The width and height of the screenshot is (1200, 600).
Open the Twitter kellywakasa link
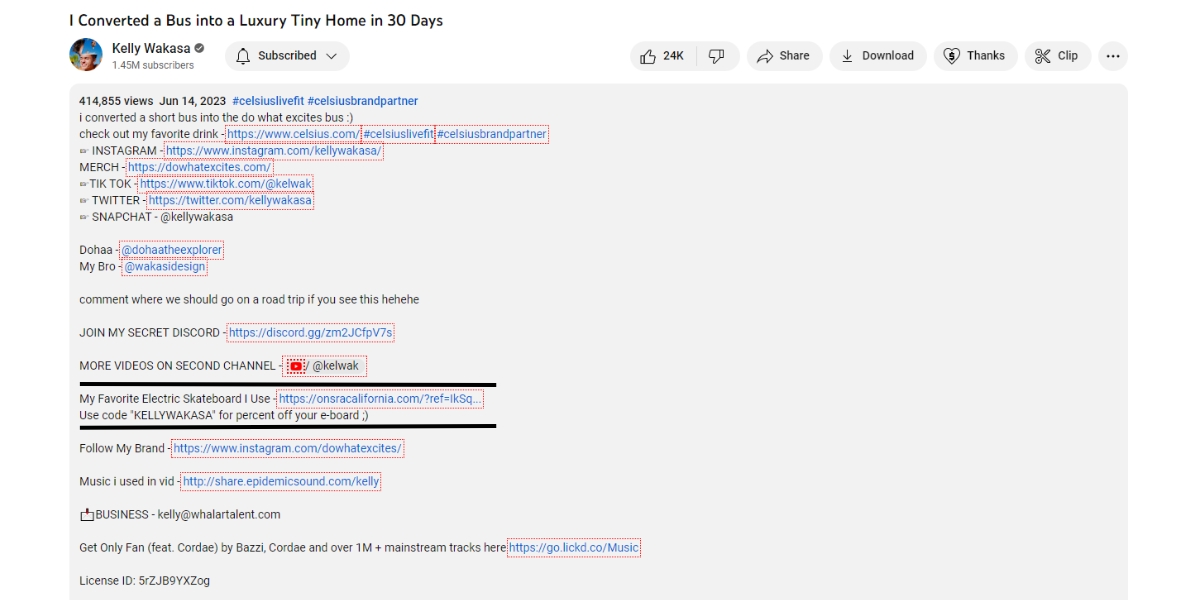pyautogui.click(x=230, y=200)
